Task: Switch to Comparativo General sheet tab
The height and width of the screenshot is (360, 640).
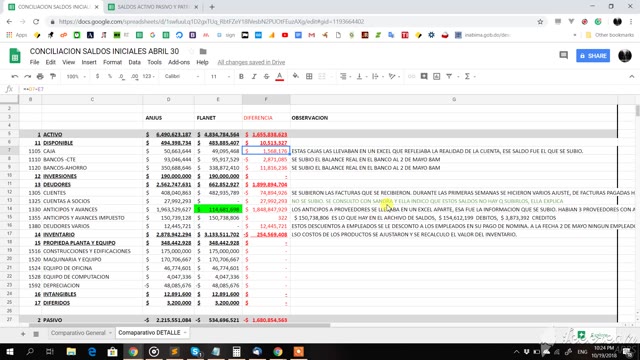Action: tap(78, 333)
